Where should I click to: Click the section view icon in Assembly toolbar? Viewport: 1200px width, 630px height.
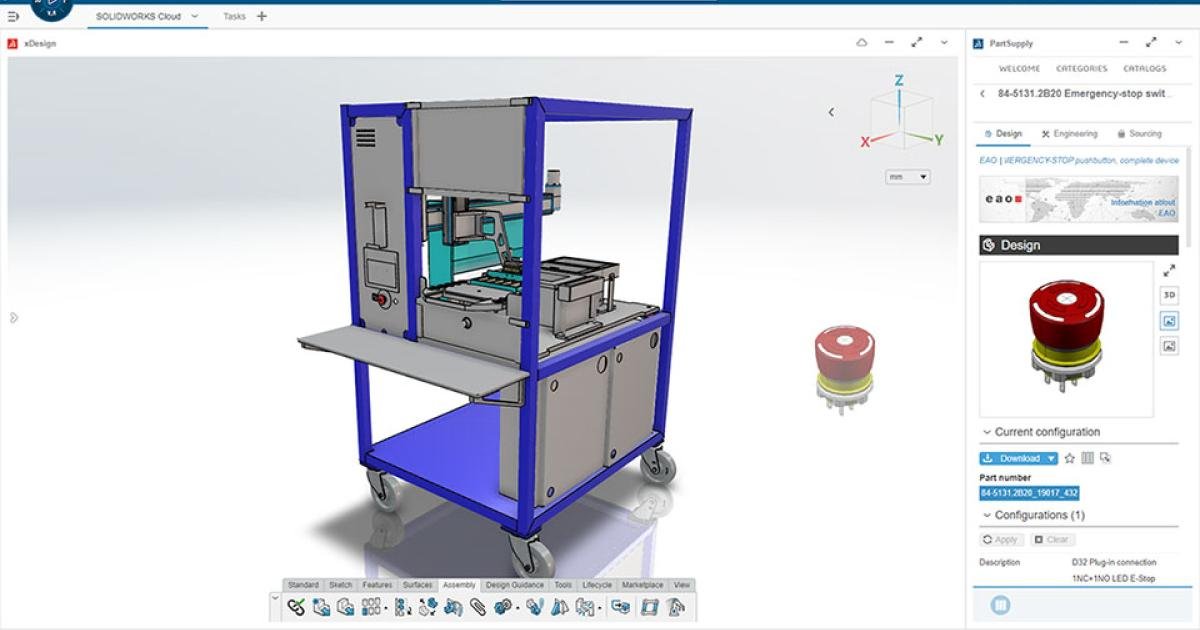tap(559, 606)
